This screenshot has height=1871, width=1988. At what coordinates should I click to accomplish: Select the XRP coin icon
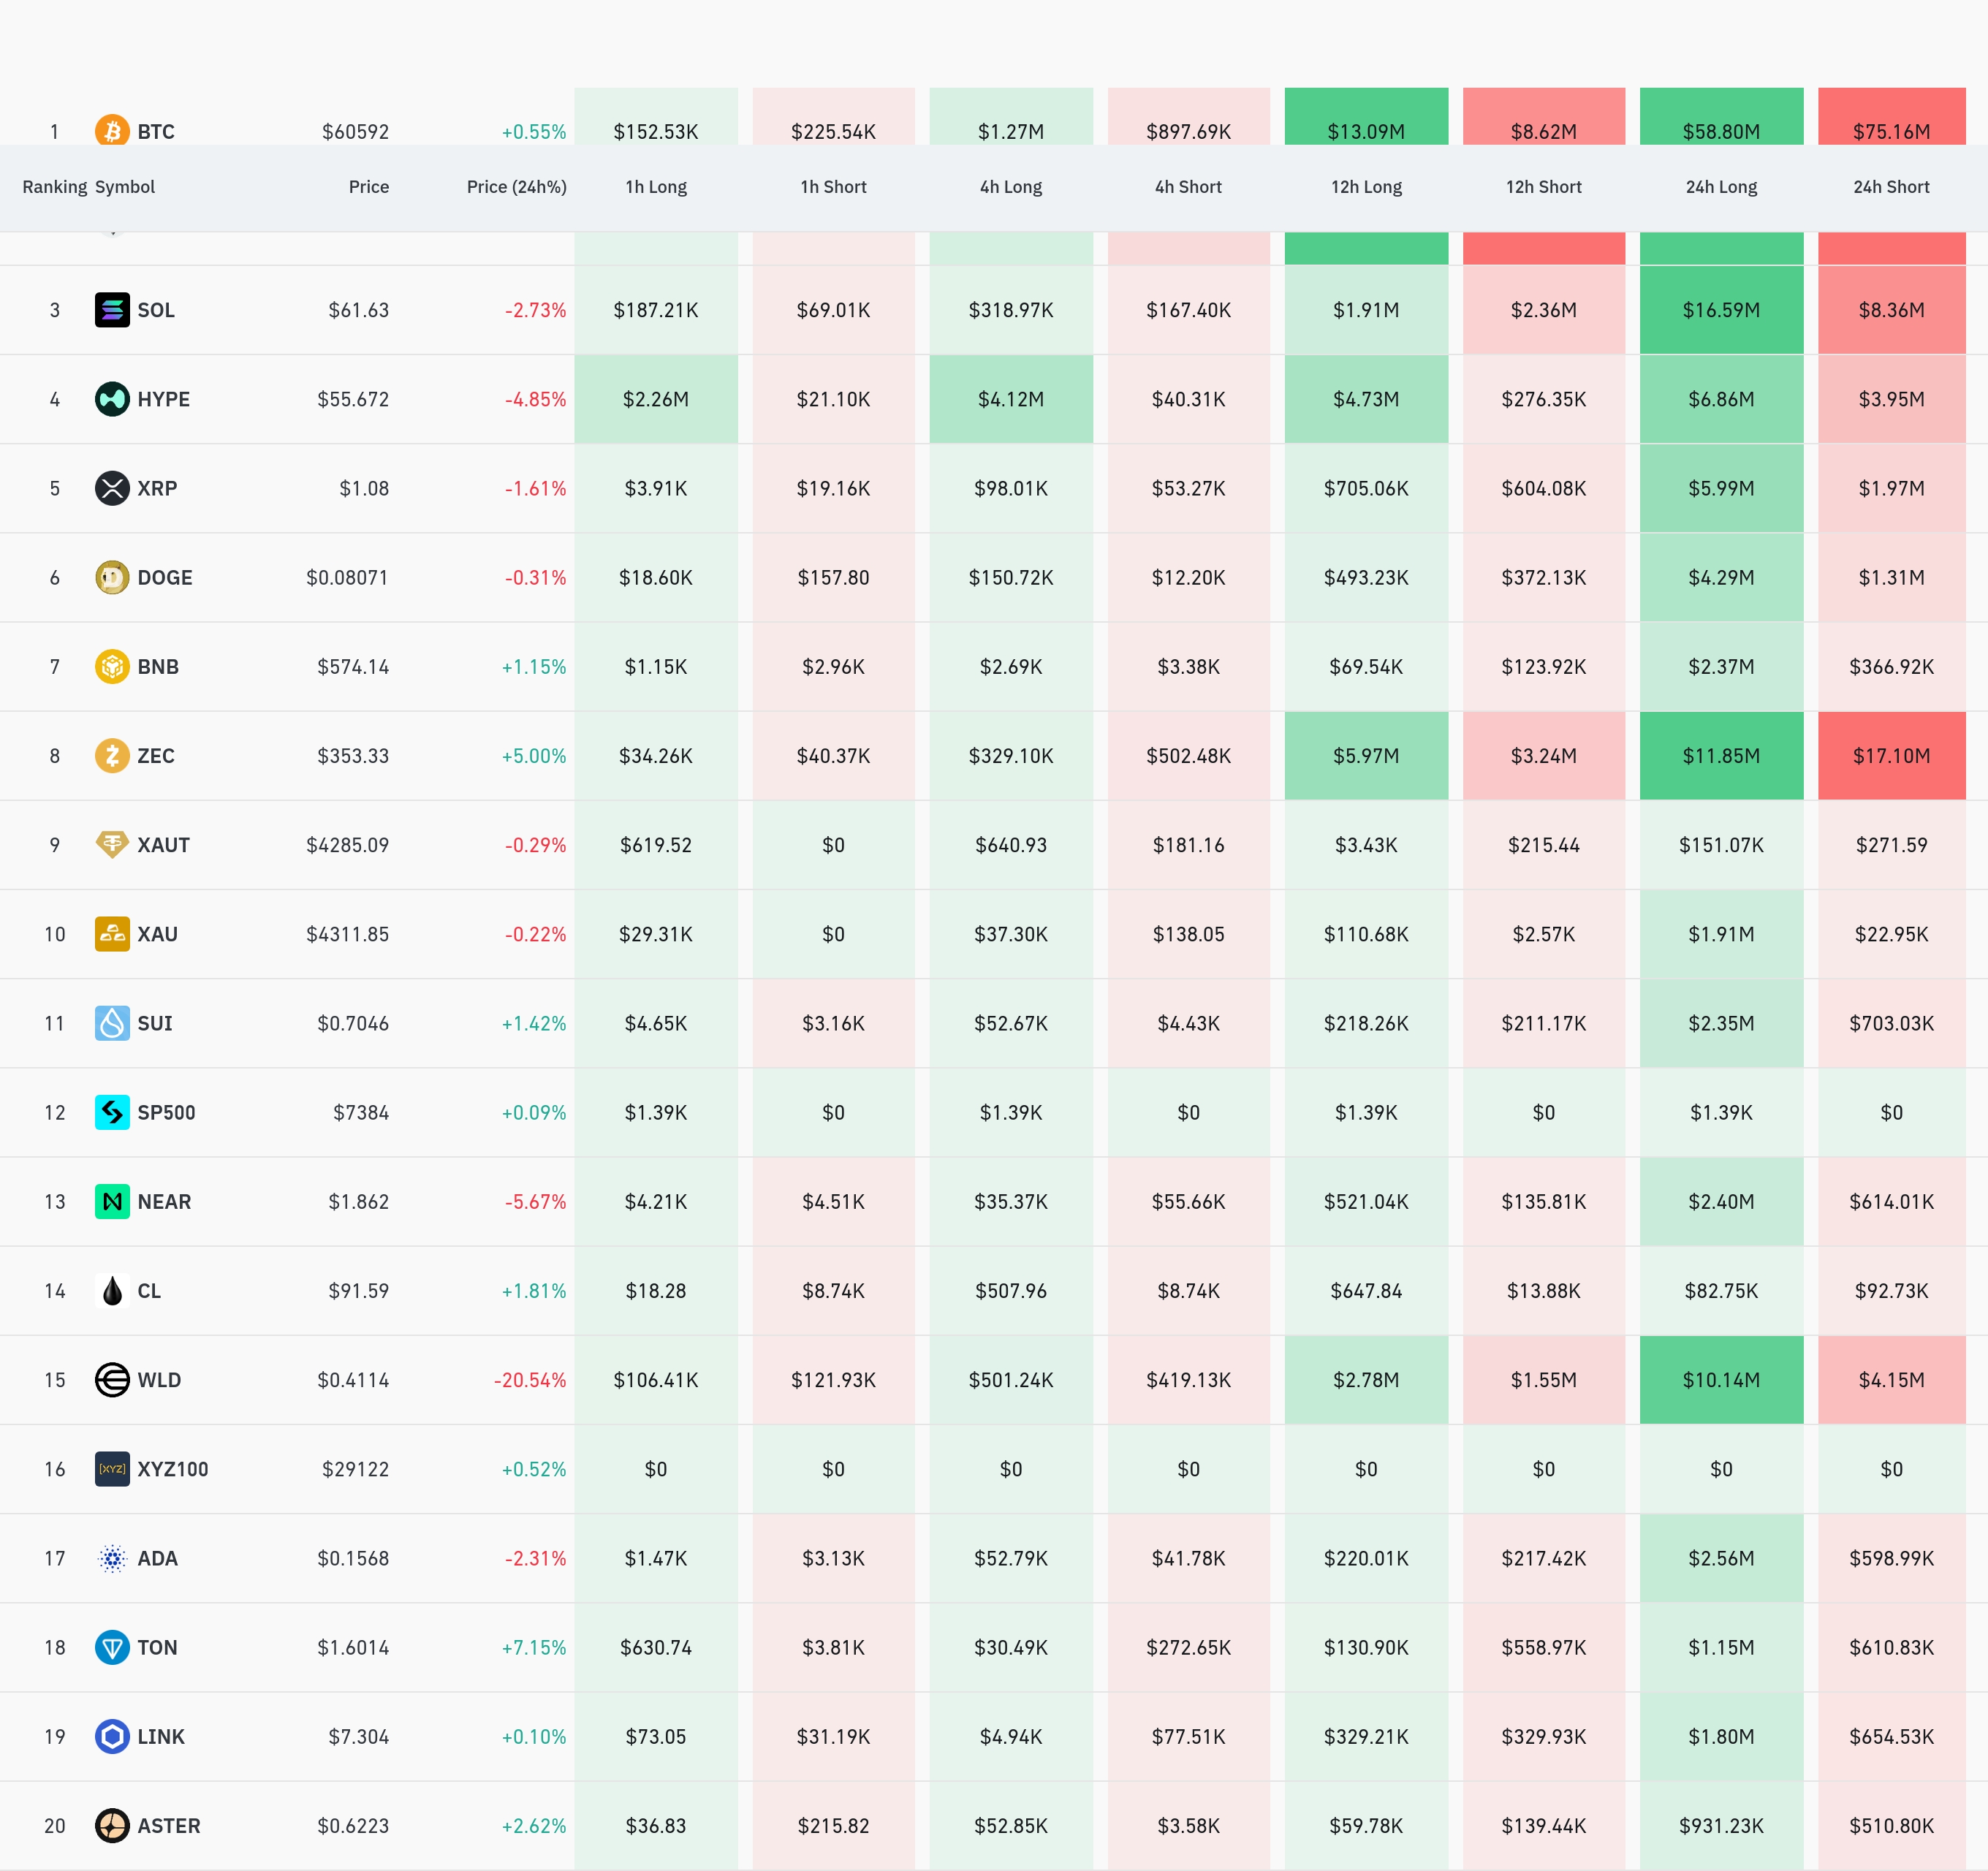tap(112, 488)
